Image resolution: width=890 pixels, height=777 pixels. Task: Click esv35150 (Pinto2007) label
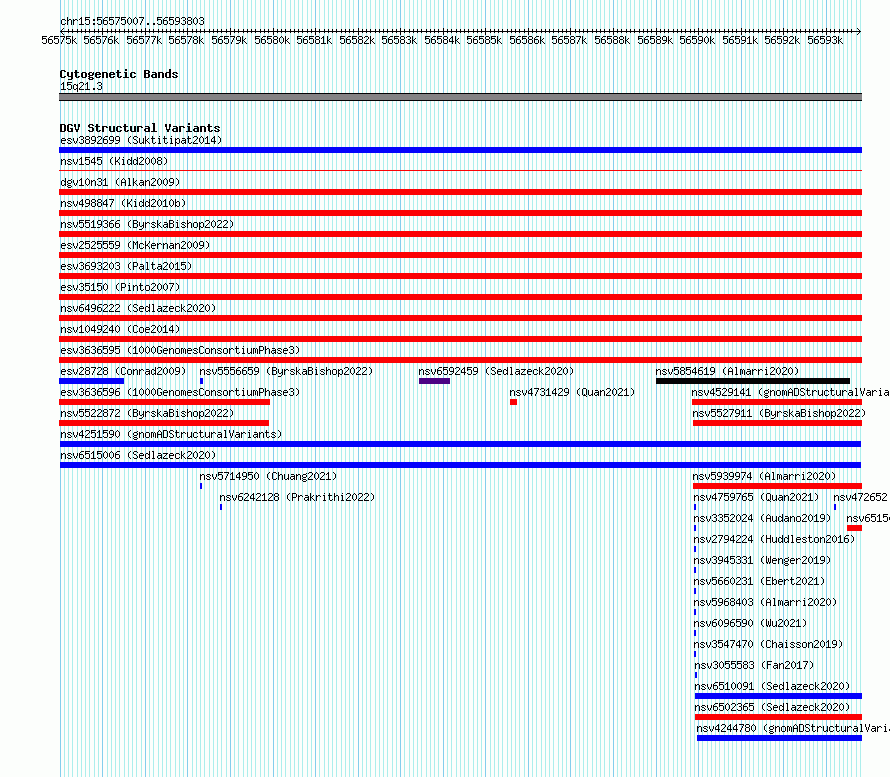tap(120, 287)
